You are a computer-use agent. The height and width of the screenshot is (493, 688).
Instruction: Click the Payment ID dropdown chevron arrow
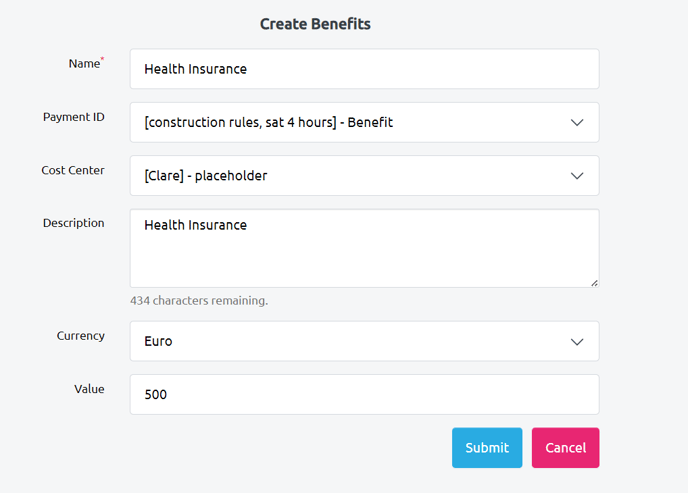(x=577, y=122)
